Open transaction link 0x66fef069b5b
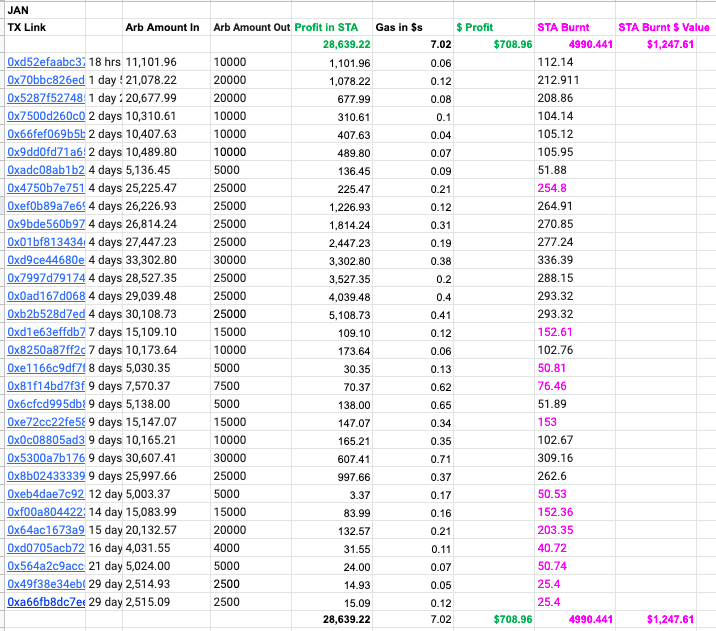The width and height of the screenshot is (716, 631). (46, 134)
